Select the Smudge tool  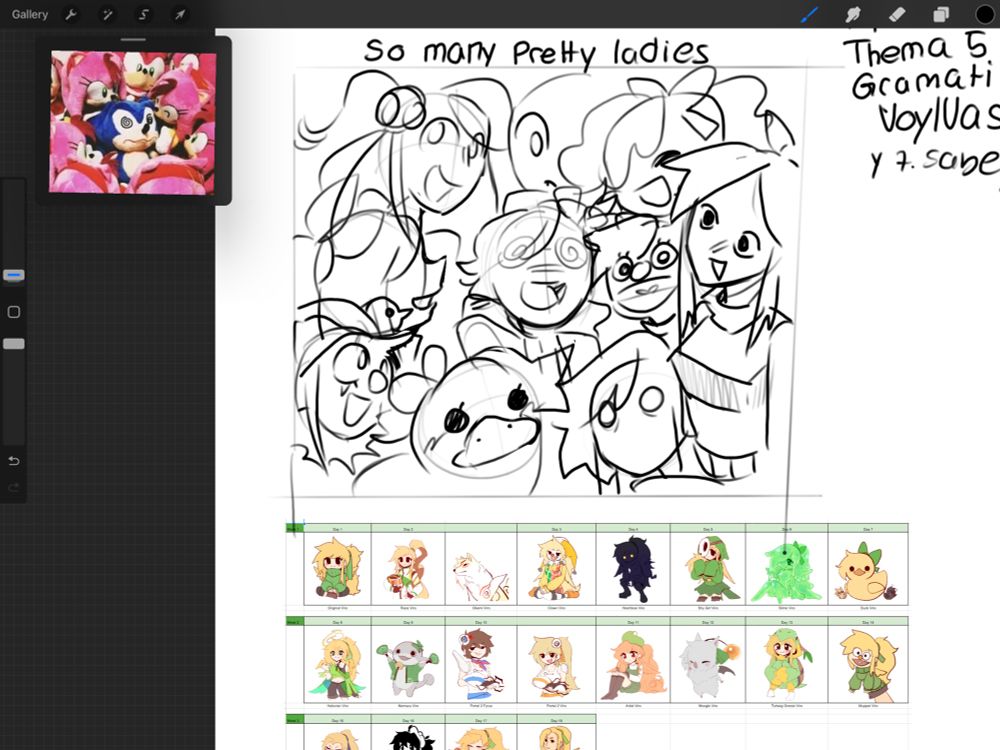pyautogui.click(x=853, y=14)
